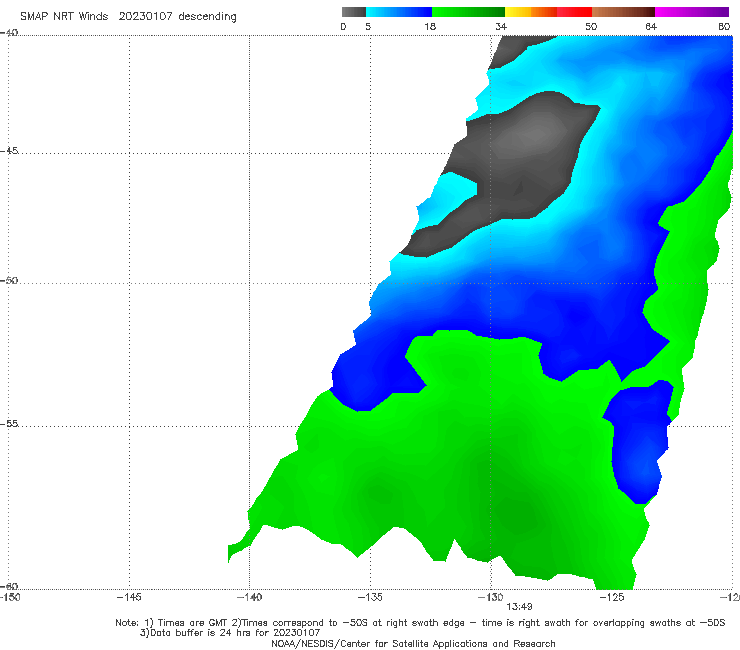This screenshot has width=740, height=650.
Task: Click the longitude label '-140'
Action: point(249,597)
